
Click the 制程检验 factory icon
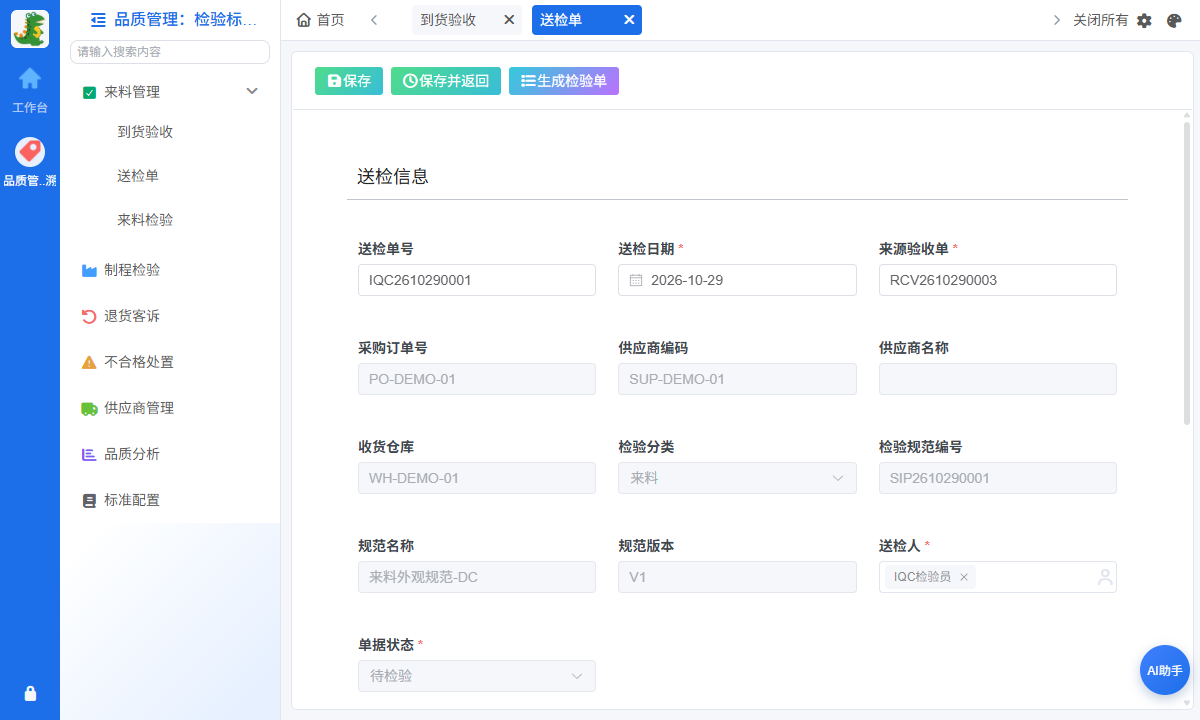pos(89,270)
